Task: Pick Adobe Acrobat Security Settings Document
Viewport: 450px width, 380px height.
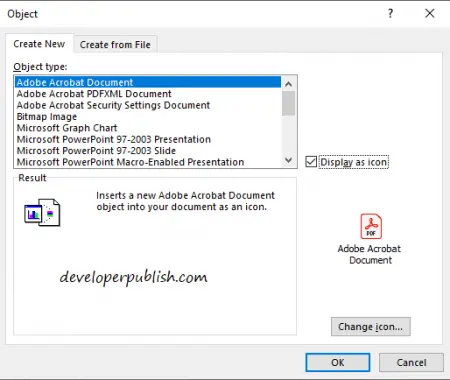Action: [x=148, y=105]
